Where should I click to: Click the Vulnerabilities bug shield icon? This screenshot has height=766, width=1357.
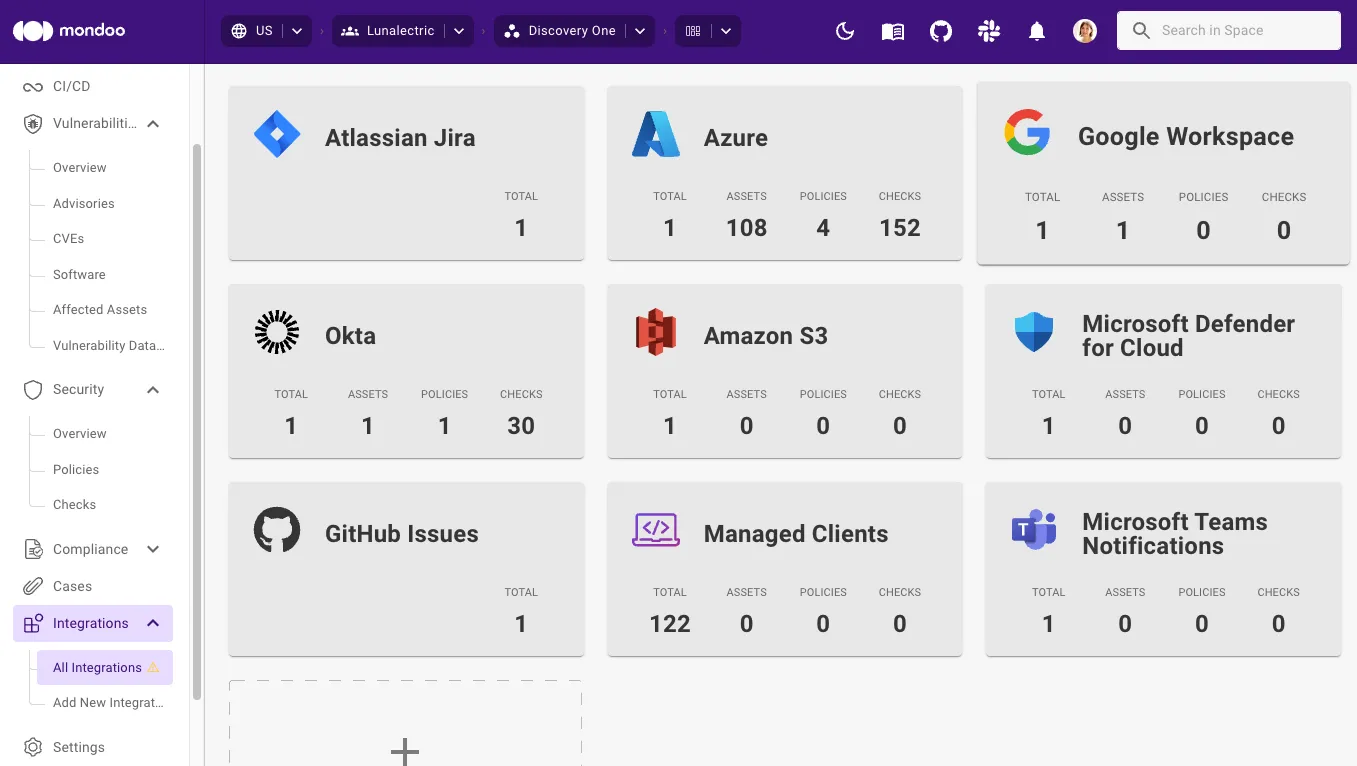click(33, 124)
